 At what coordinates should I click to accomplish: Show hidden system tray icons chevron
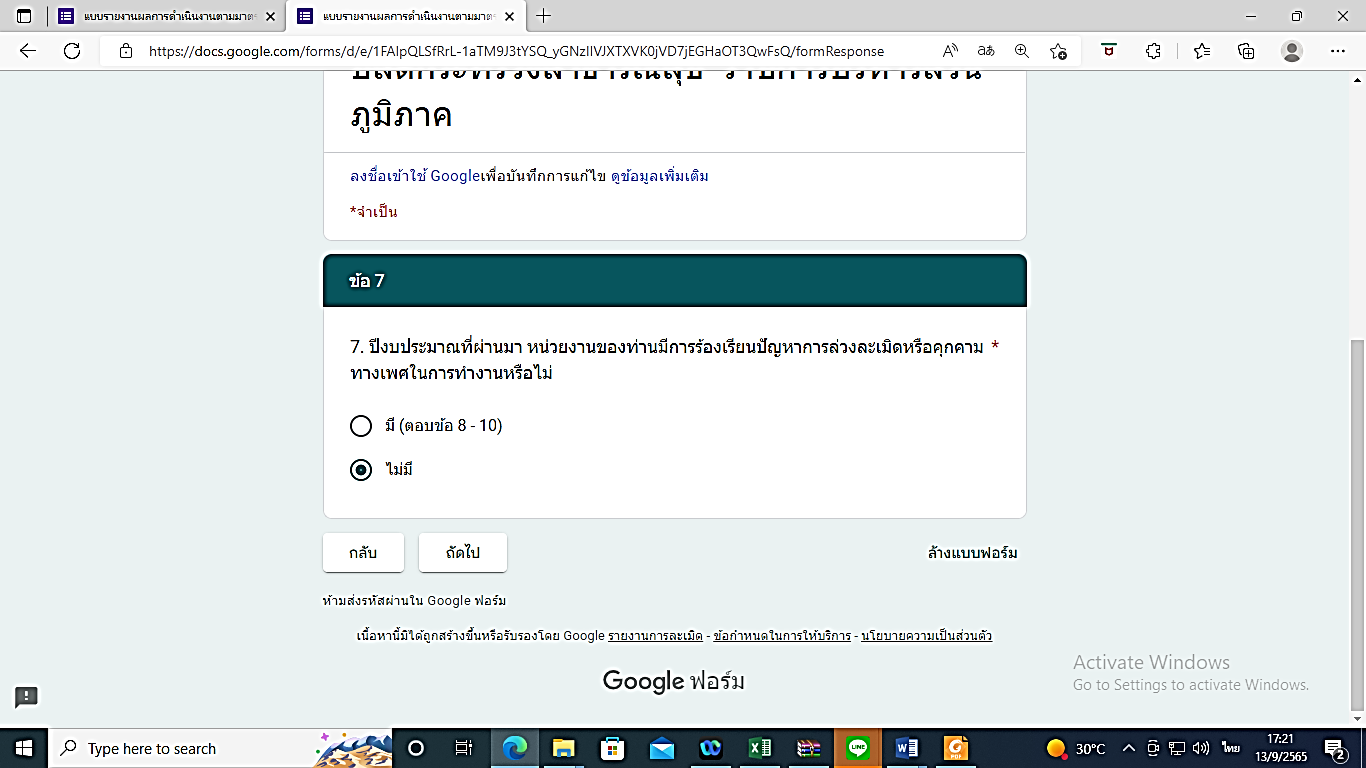[x=1129, y=748]
